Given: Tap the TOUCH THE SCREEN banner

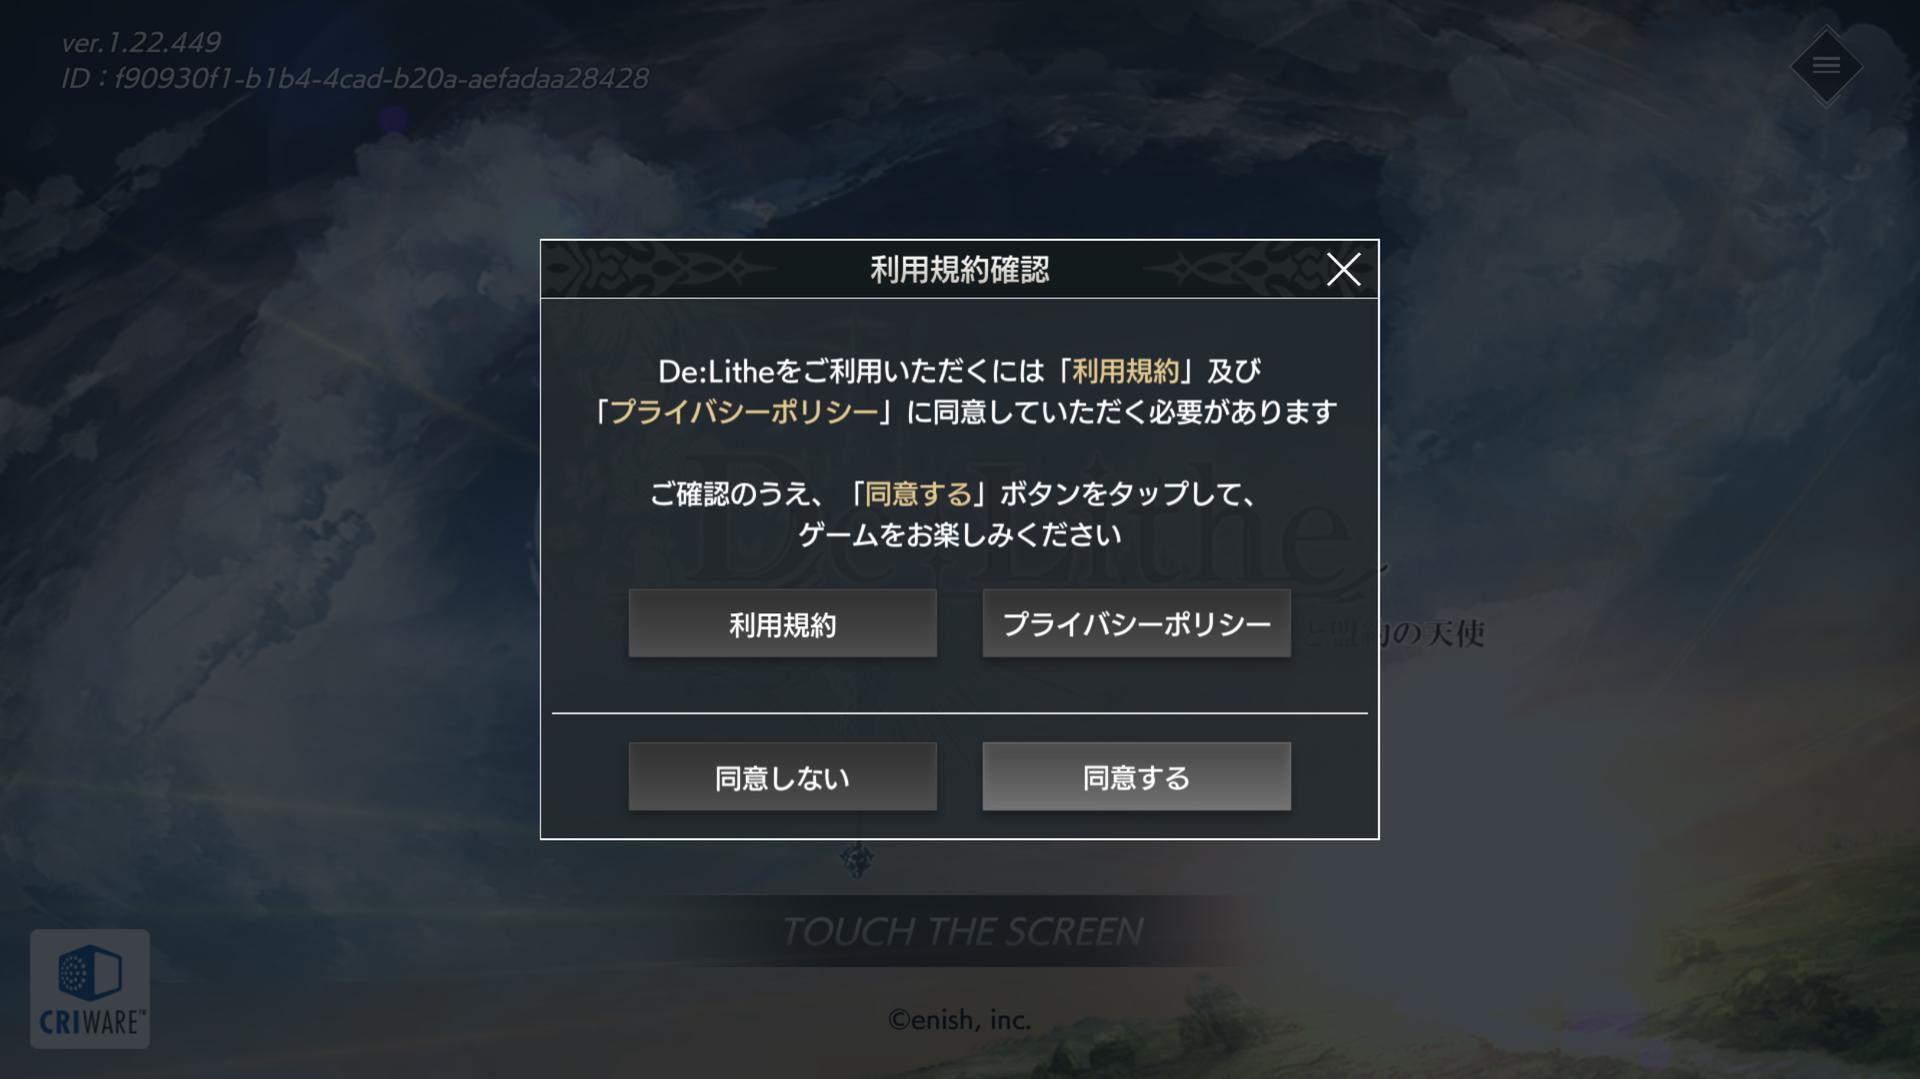Looking at the screenshot, I should [x=961, y=931].
